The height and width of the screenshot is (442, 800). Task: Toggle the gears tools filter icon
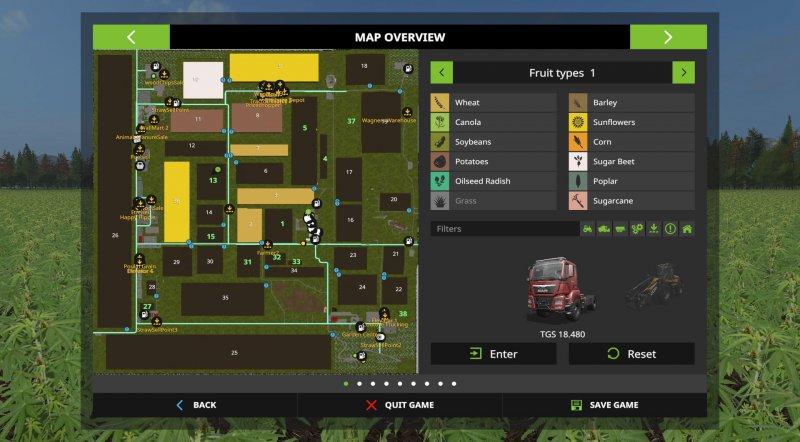tap(637, 229)
